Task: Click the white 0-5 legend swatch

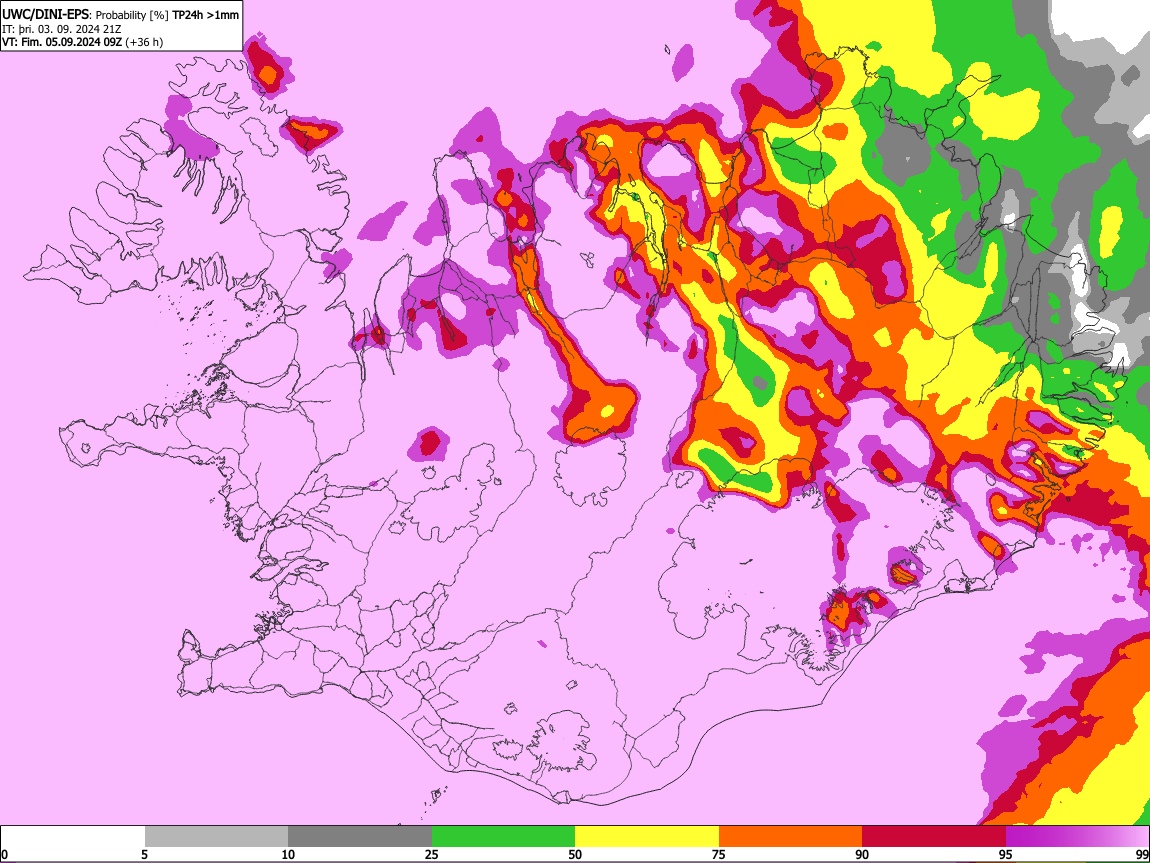Action: tap(73, 837)
